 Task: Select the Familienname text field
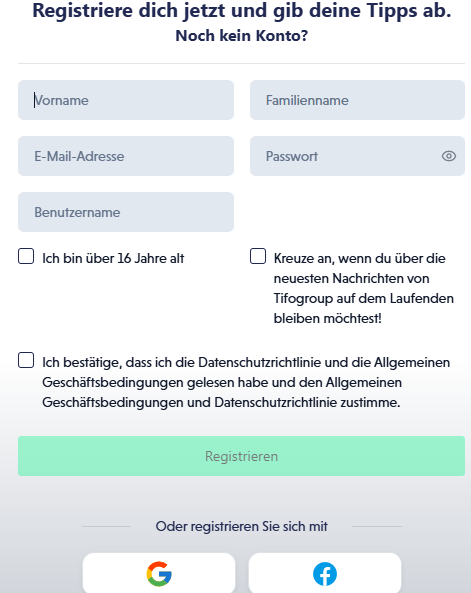pyautogui.click(x=358, y=100)
